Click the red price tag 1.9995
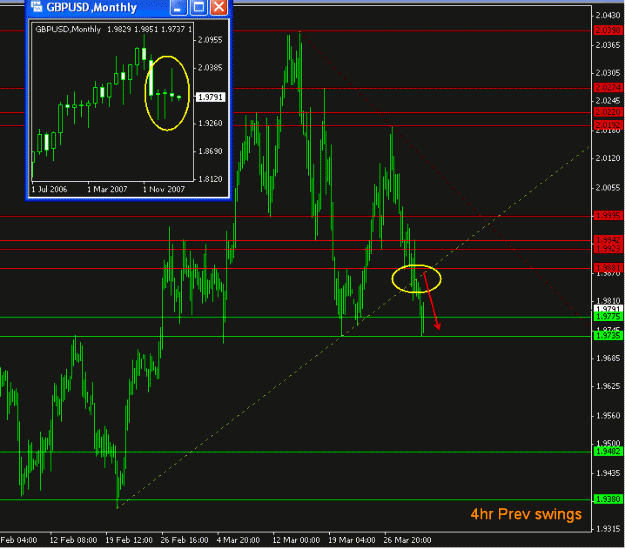 (x=608, y=216)
